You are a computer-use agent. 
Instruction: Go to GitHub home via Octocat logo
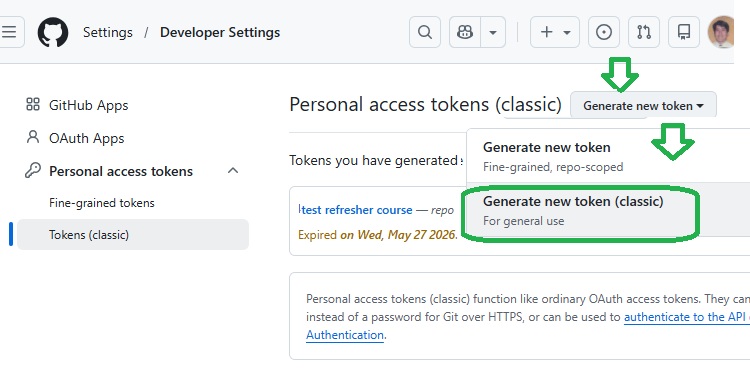(53, 32)
